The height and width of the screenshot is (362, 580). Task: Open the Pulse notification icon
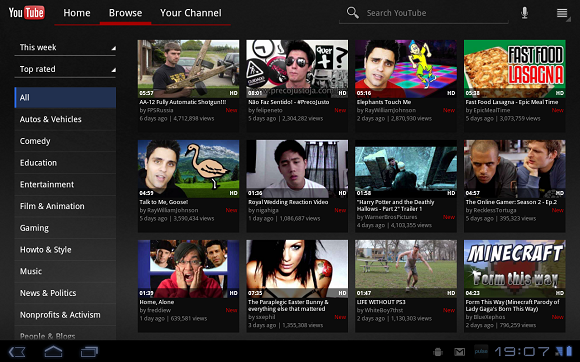(x=481, y=351)
